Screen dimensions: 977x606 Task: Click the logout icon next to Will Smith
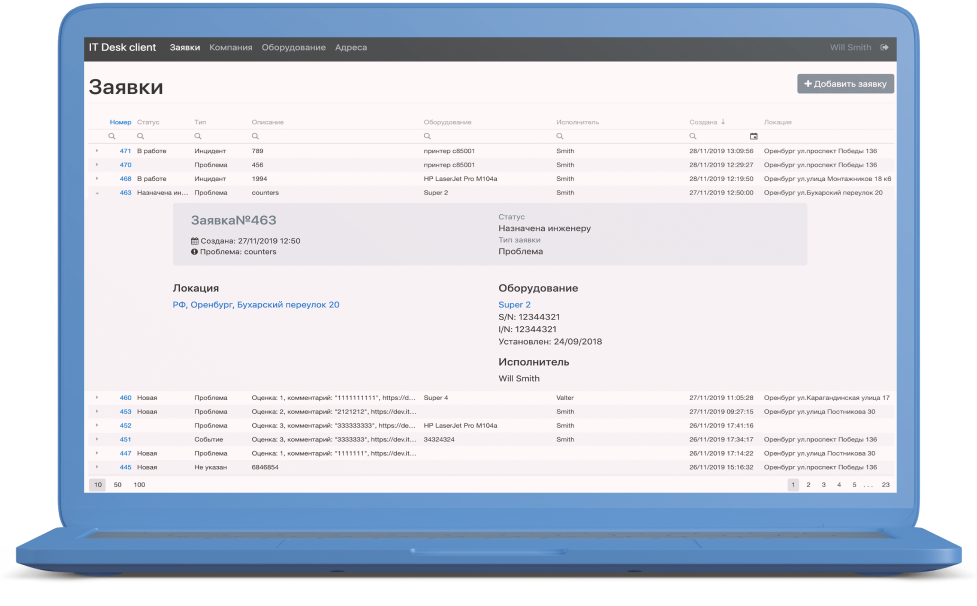(884, 48)
